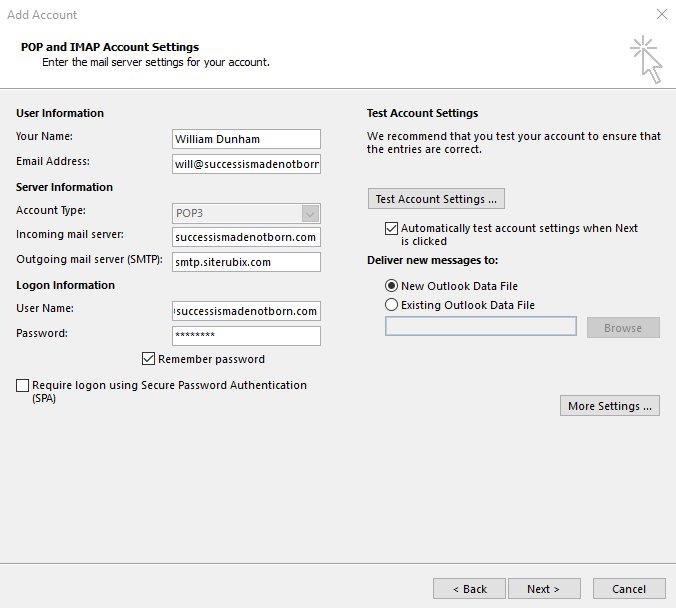Click the Email Address input field
Viewport: 676px width, 608px height.
click(x=246, y=164)
